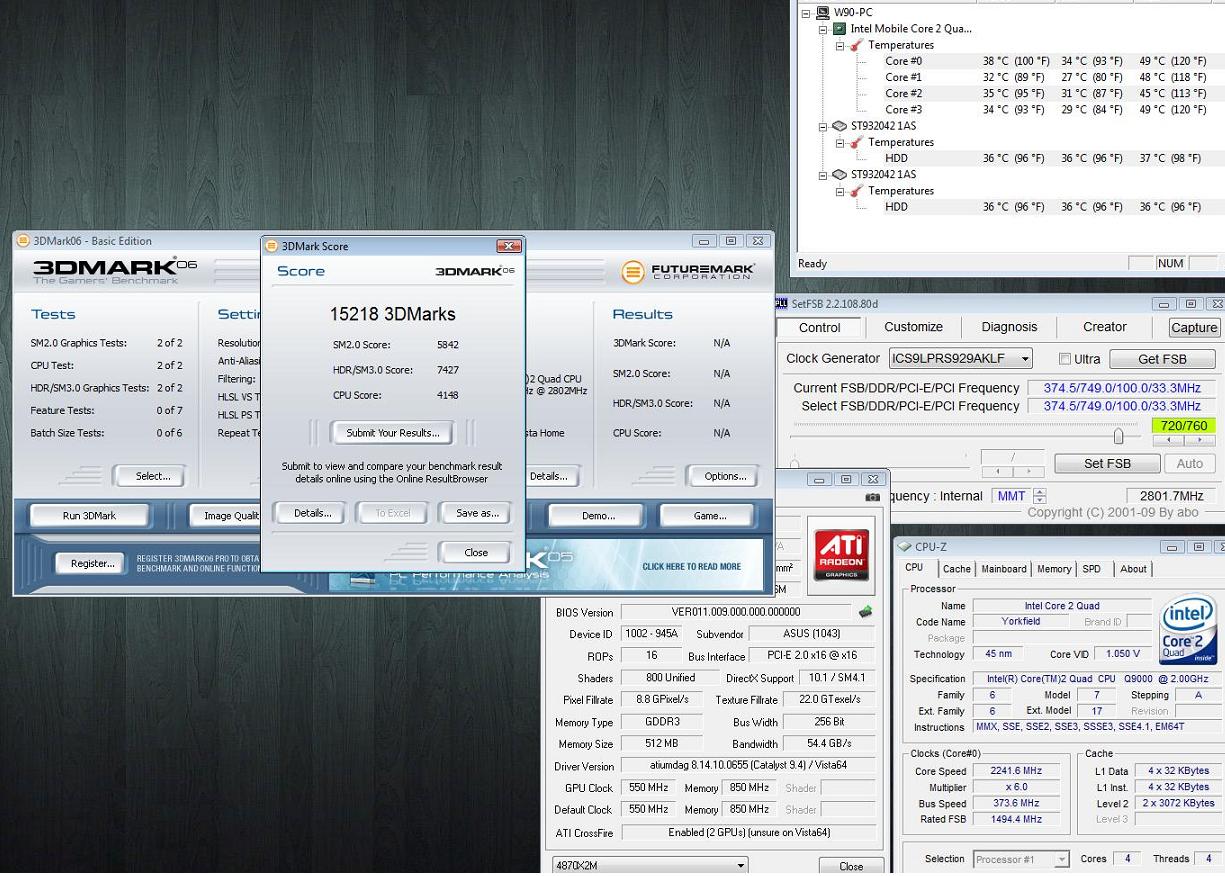
Task: Click the Run 3DMark button
Action: tap(89, 516)
